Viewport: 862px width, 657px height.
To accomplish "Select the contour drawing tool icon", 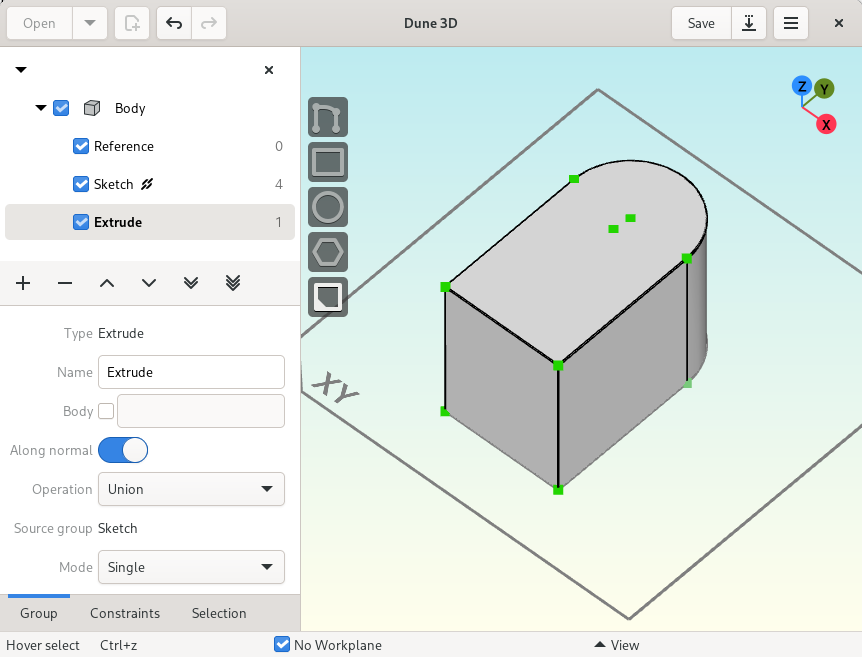I will [328, 117].
